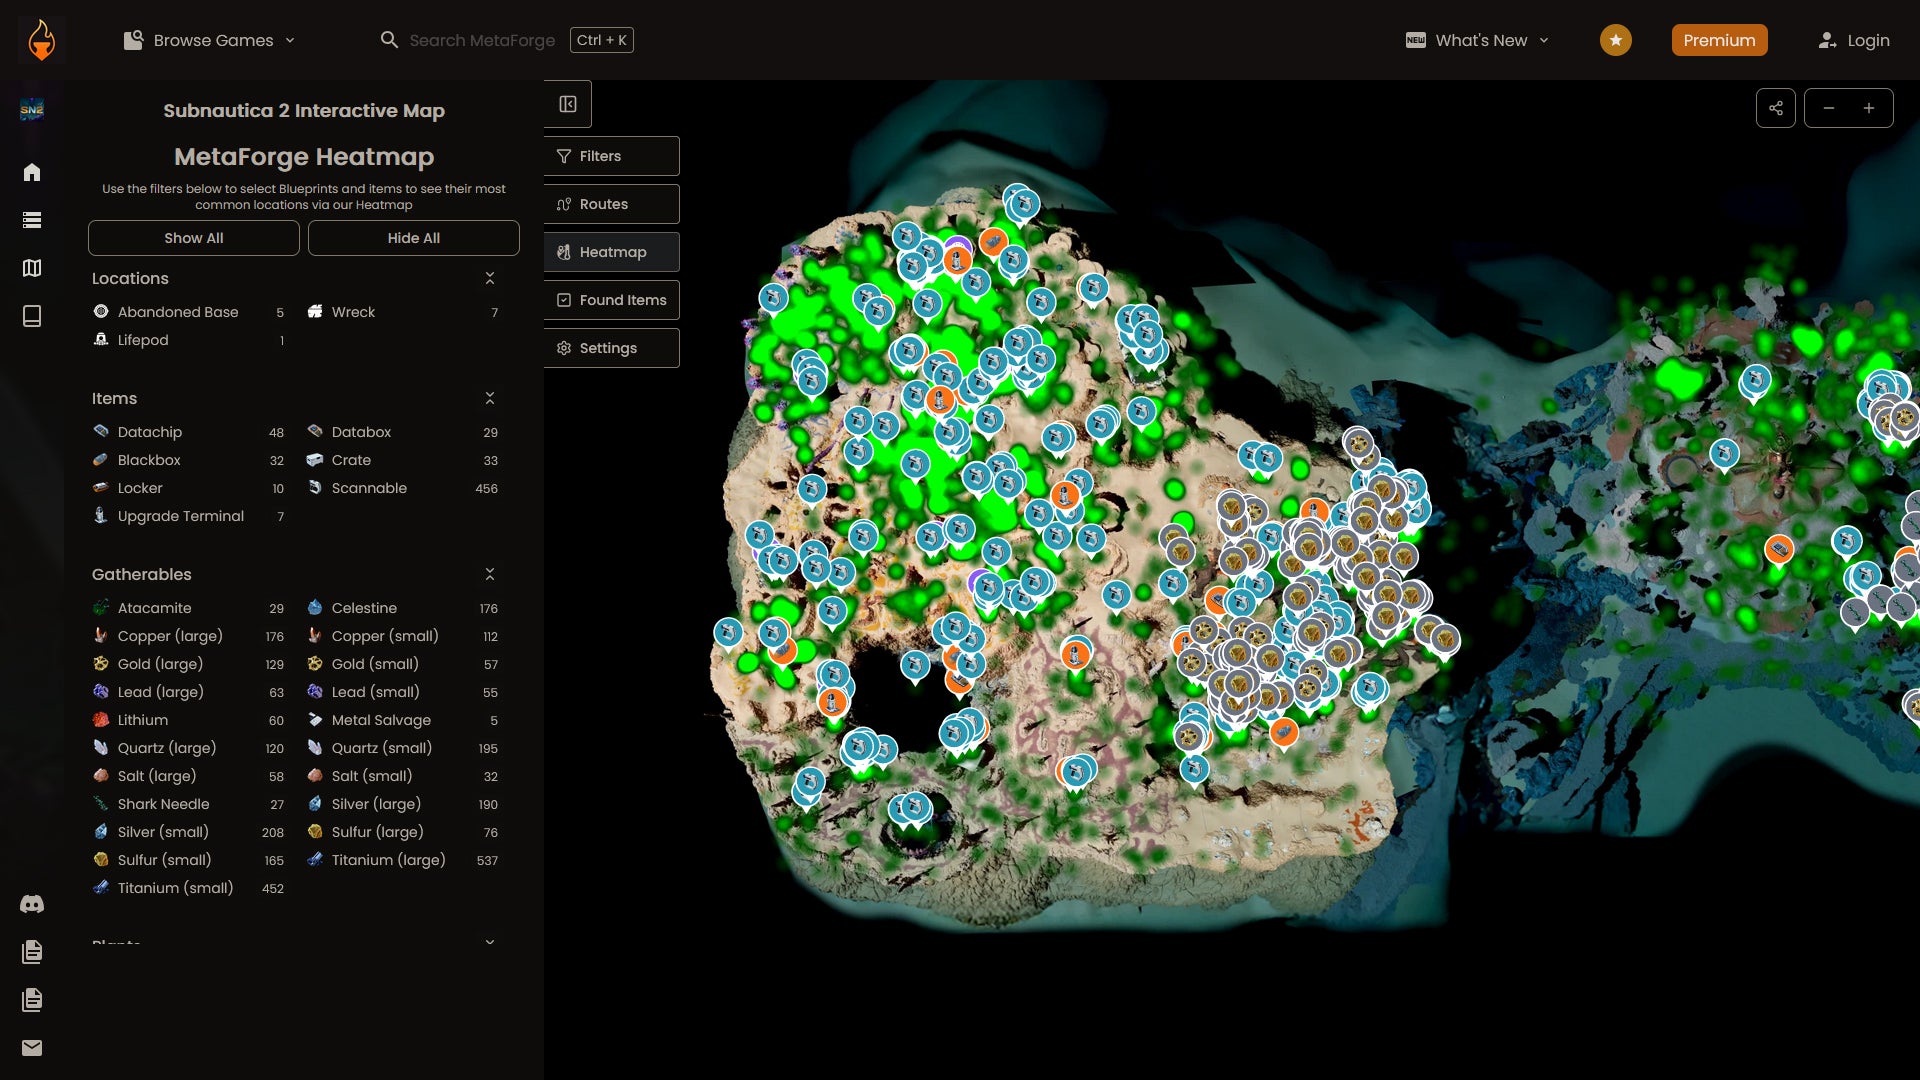Expand the Plants section chevron
Image resolution: width=1920 pixels, height=1080 pixels.
pos(490,942)
